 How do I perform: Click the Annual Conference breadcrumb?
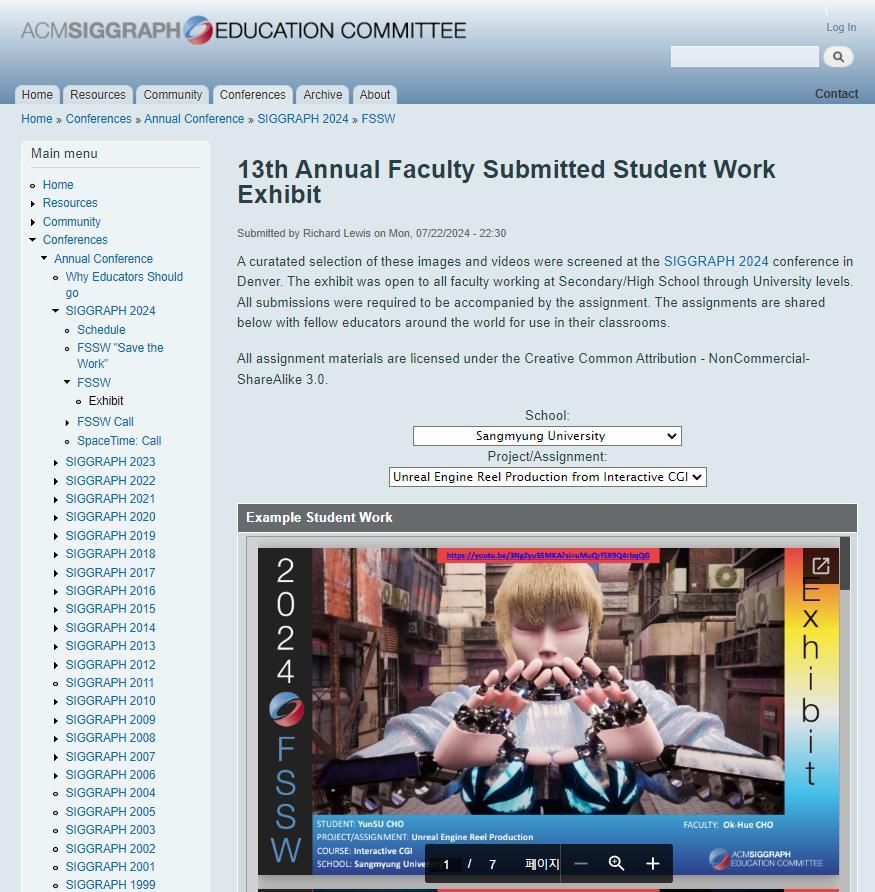click(194, 119)
